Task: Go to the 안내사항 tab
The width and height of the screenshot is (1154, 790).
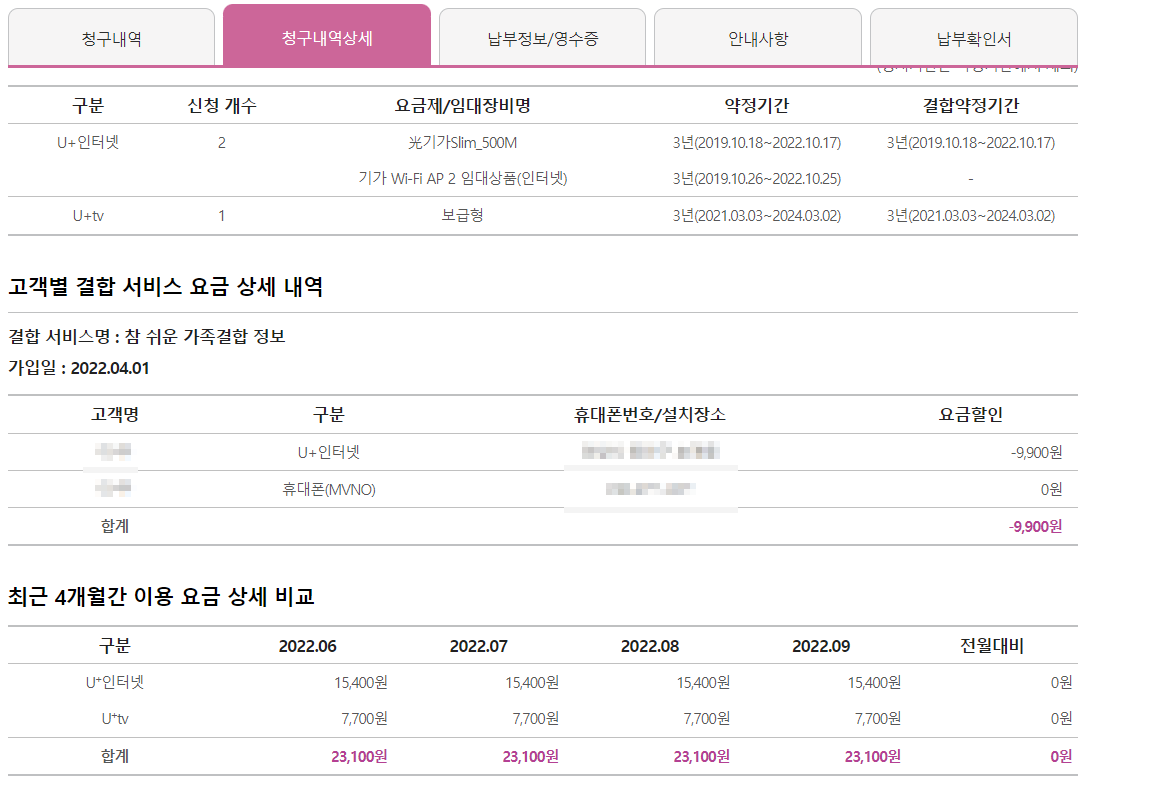Action: [757, 39]
